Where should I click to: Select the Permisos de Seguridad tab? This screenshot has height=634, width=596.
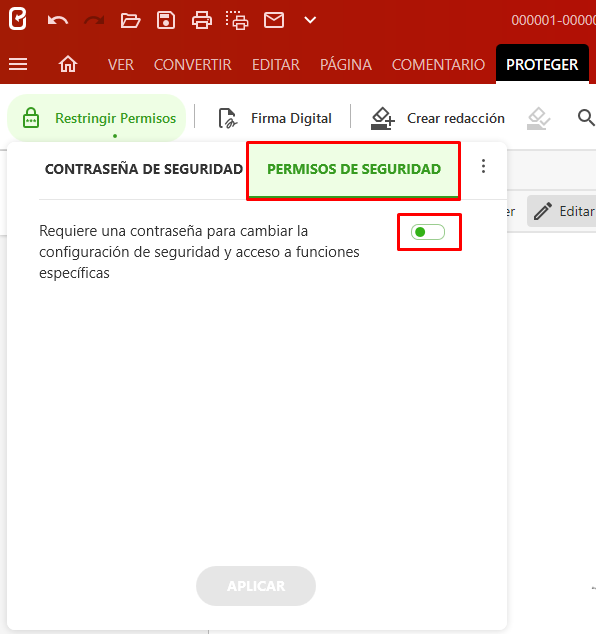click(354, 170)
